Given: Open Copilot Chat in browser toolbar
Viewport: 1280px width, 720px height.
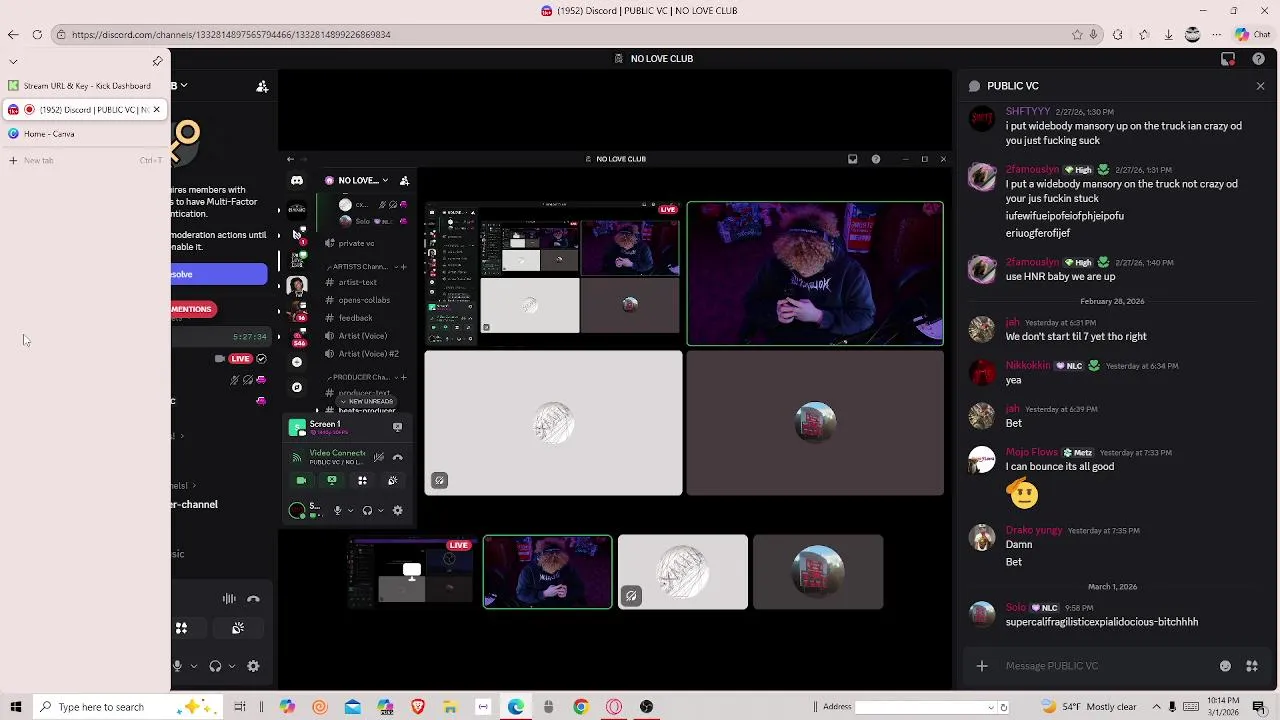Looking at the screenshot, I should point(1252,34).
